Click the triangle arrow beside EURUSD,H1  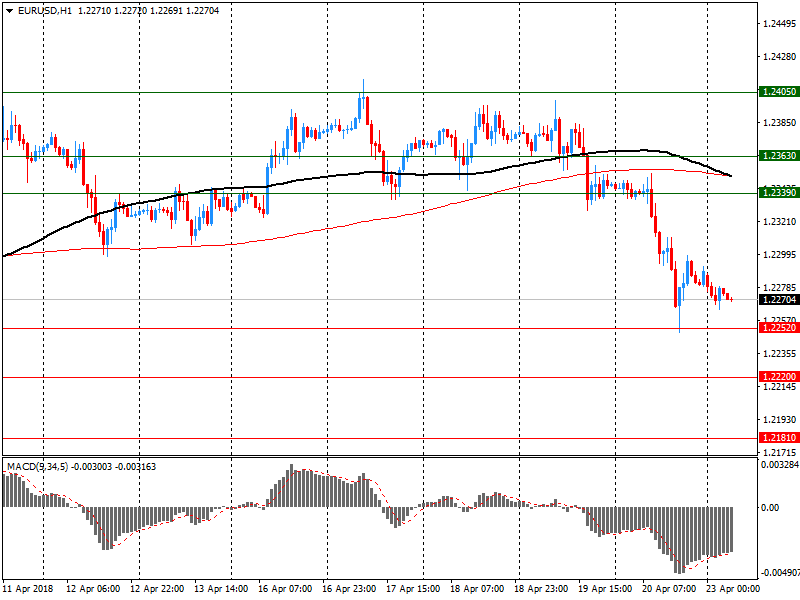[9, 10]
